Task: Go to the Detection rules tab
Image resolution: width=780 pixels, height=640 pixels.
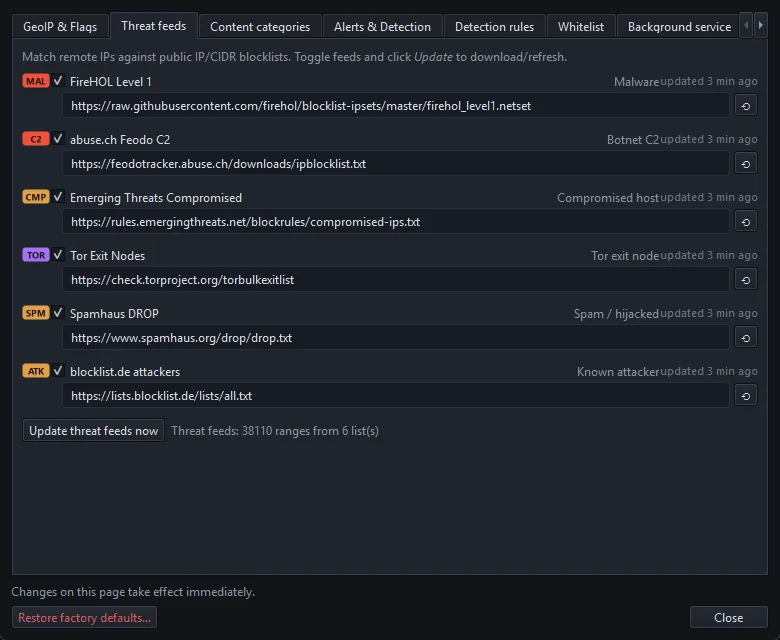Action: tap(494, 26)
